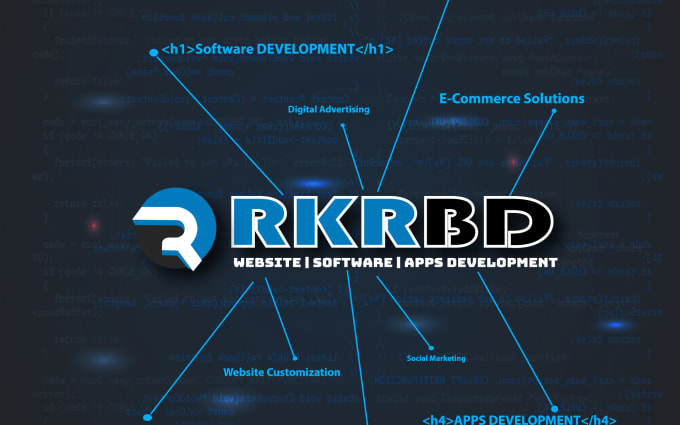Click the "Website Customization" label

(282, 372)
